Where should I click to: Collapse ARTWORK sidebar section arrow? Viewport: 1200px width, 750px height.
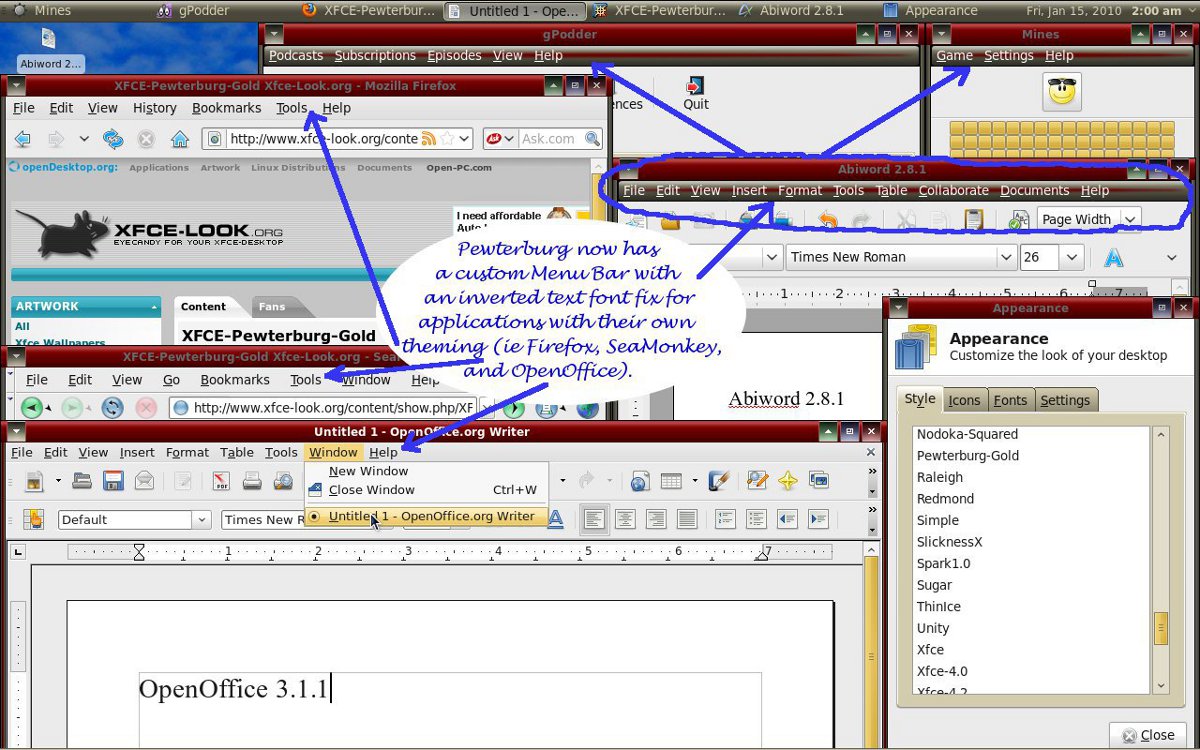point(154,307)
